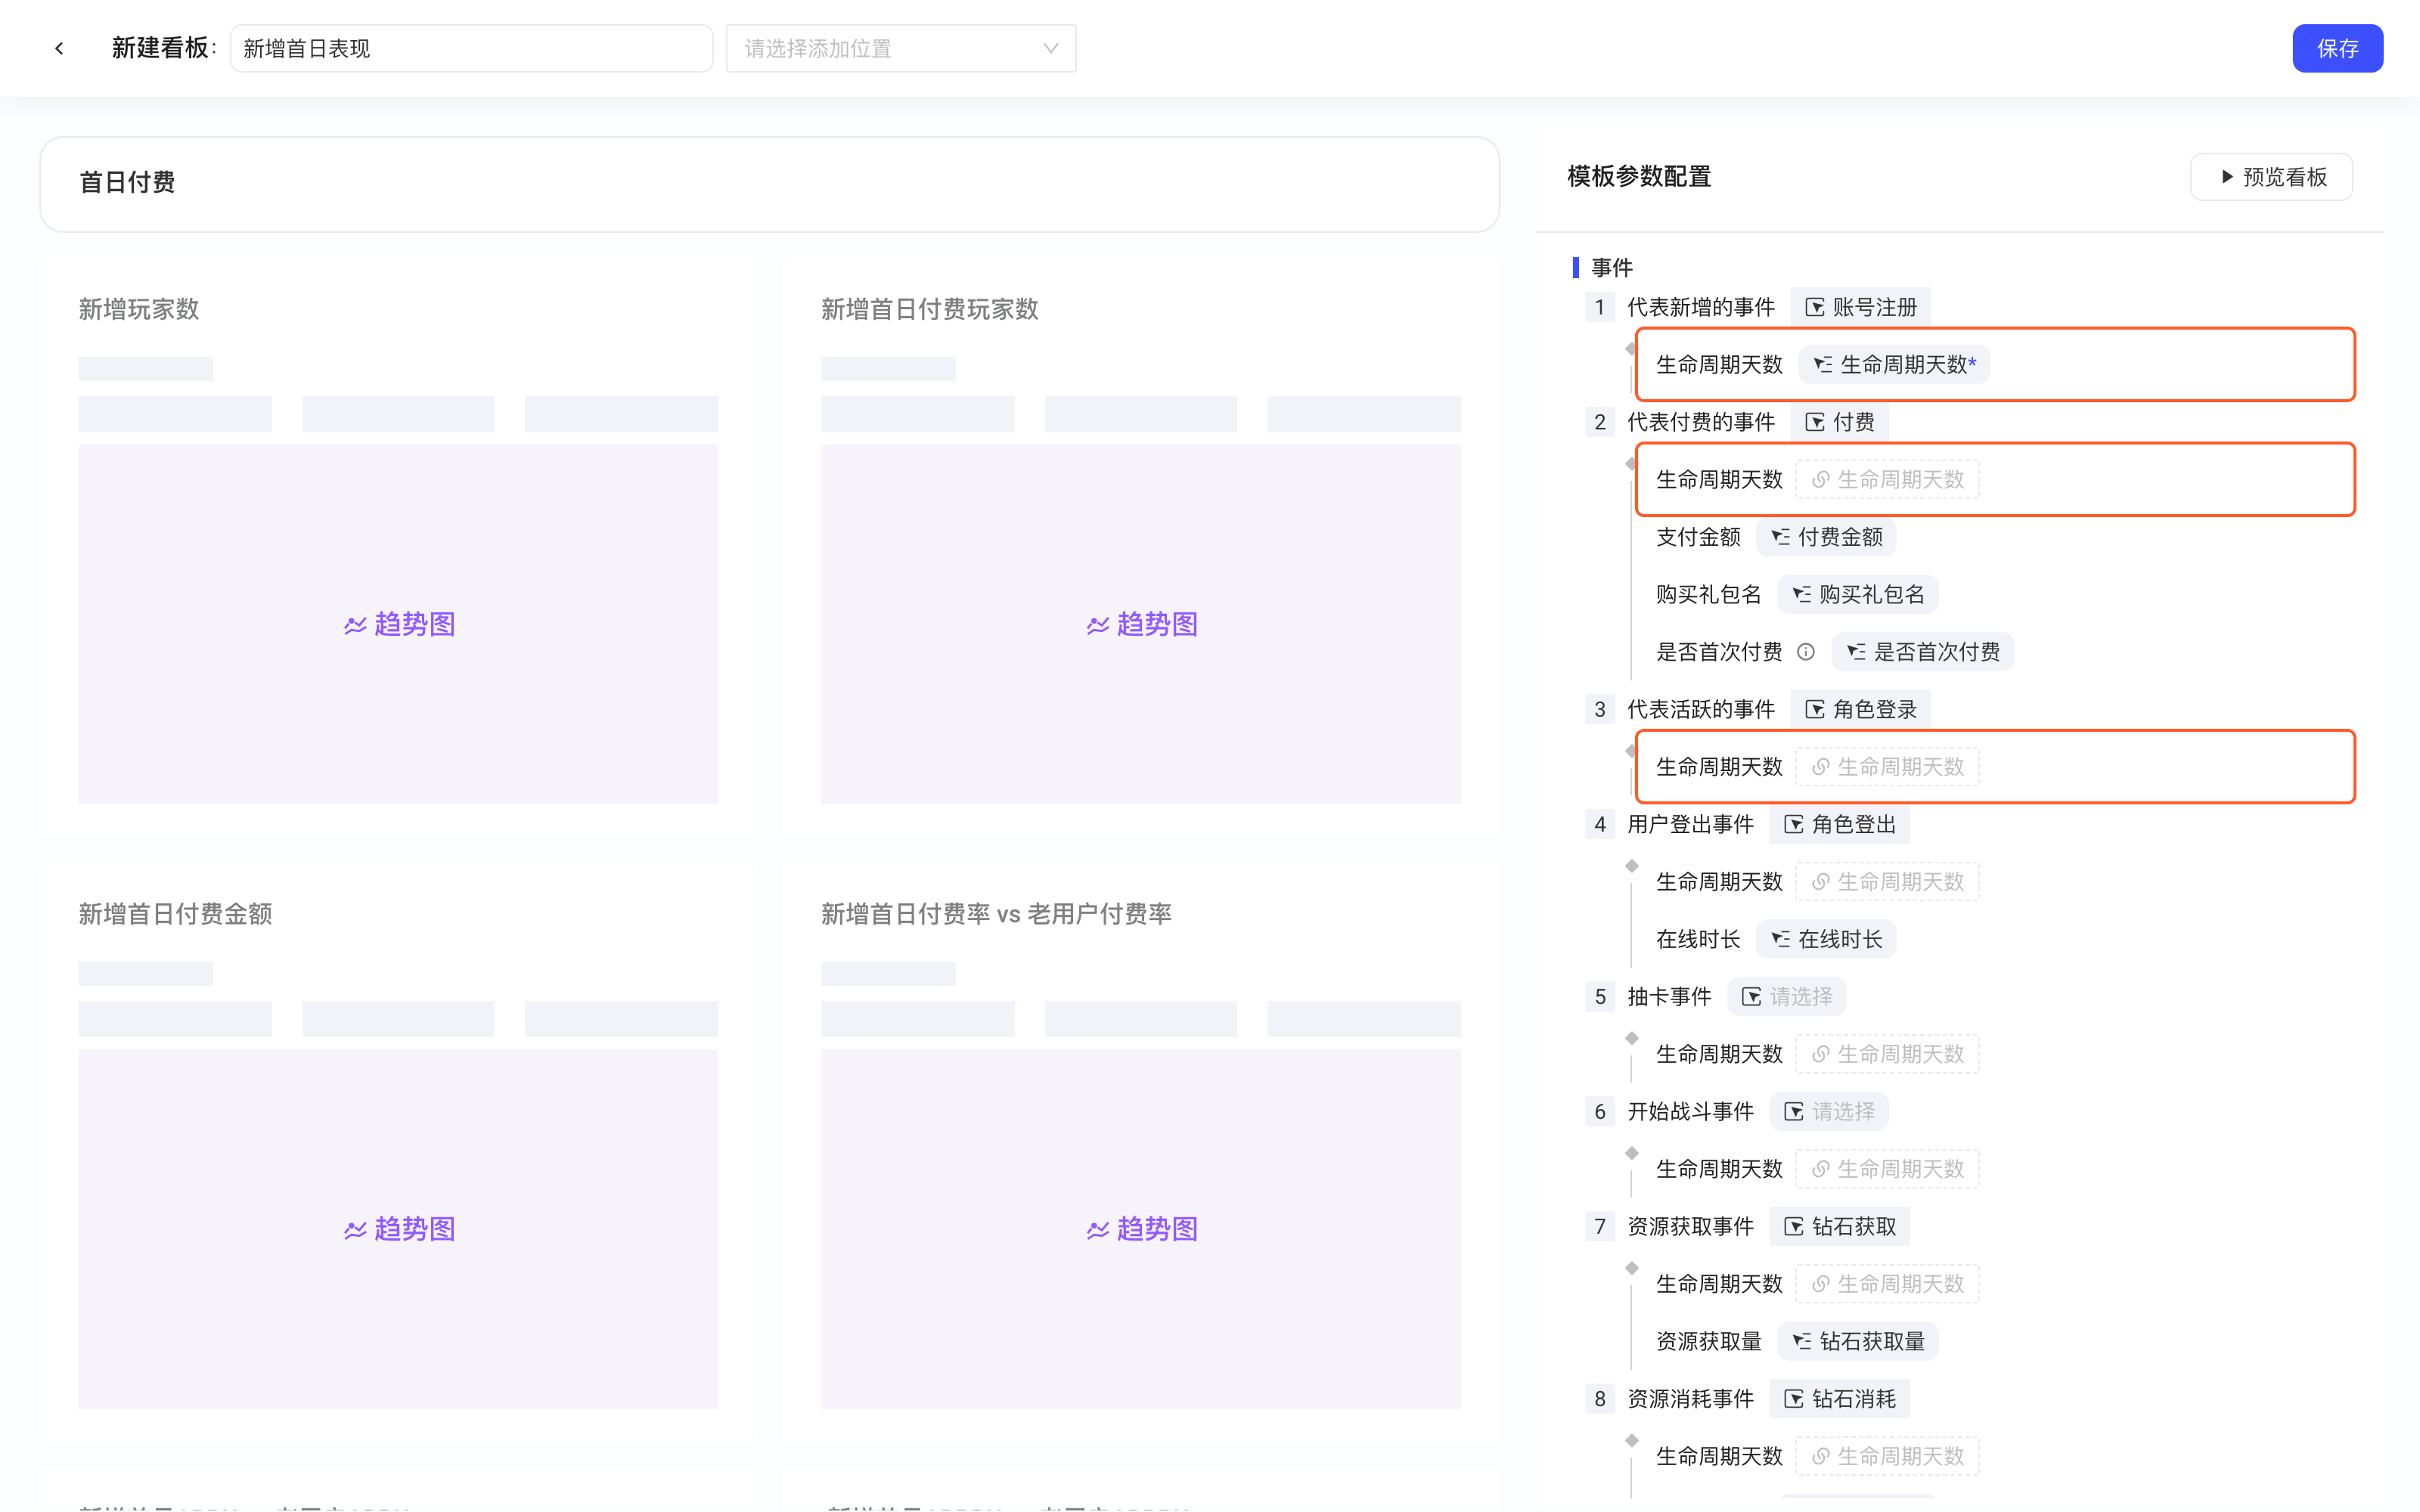The width and height of the screenshot is (2420, 1512).
Task: Click linked 生命周期天数 under 资源消耗事件
Action: pyautogui.click(x=1887, y=1457)
